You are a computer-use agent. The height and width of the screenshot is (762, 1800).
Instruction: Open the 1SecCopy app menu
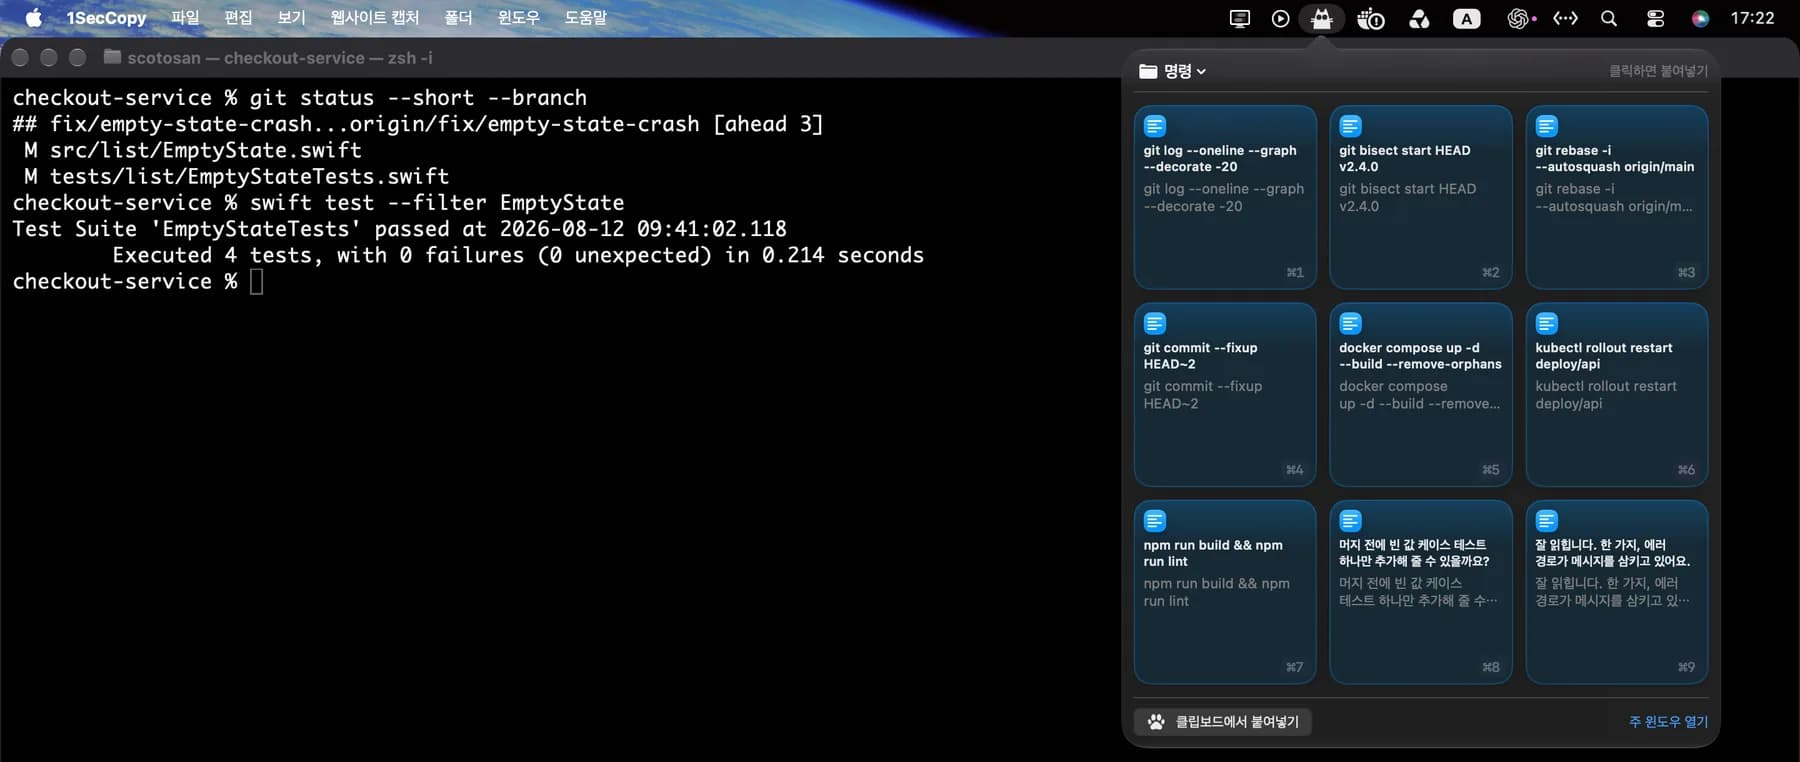pyautogui.click(x=106, y=18)
